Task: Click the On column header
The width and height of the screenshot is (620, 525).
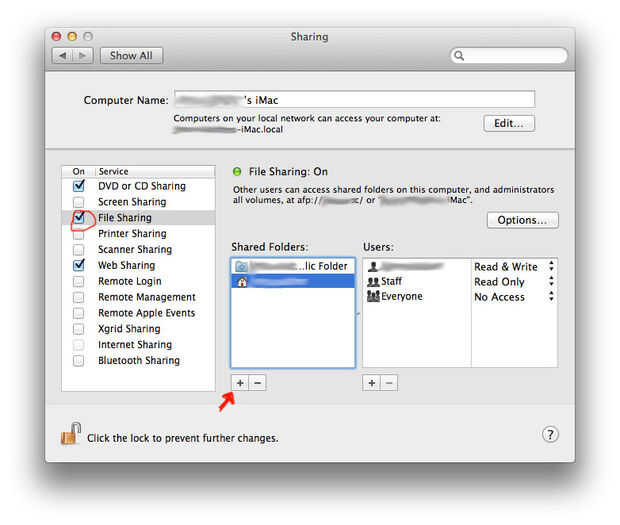Action: coord(78,172)
